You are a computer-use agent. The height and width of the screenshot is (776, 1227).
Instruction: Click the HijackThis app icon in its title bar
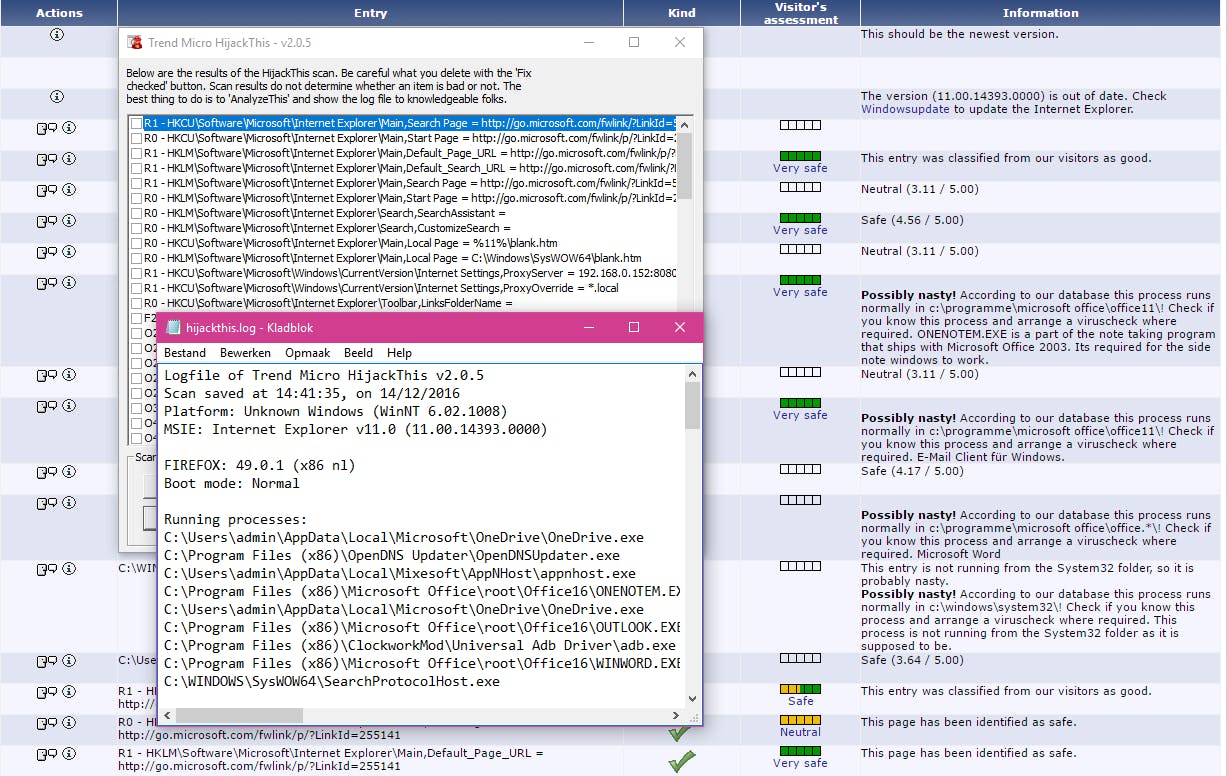pos(134,43)
